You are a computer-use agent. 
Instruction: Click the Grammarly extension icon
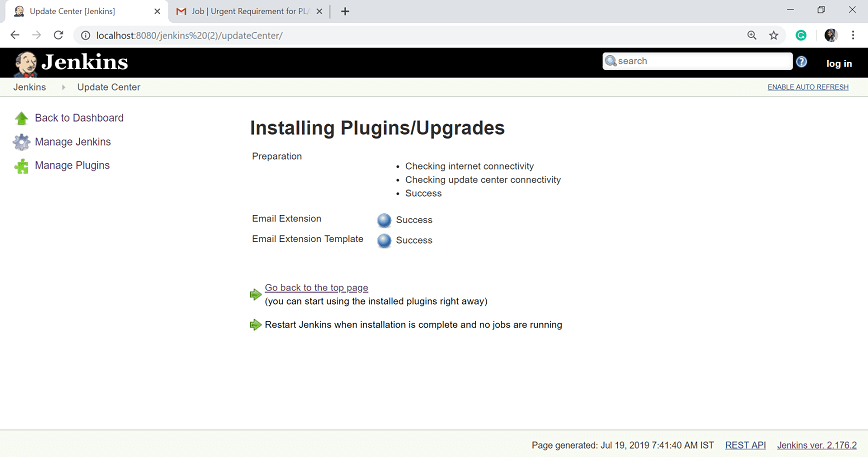[x=801, y=35]
